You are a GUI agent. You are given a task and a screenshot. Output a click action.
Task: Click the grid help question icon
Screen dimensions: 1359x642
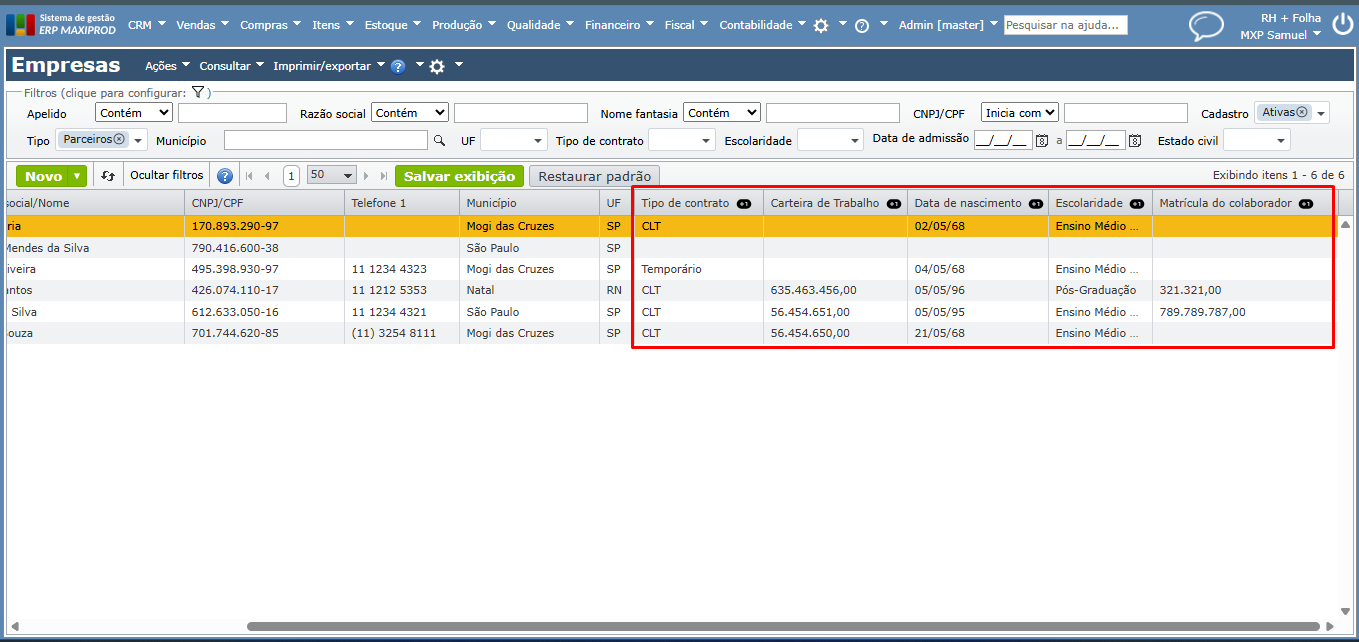click(224, 176)
